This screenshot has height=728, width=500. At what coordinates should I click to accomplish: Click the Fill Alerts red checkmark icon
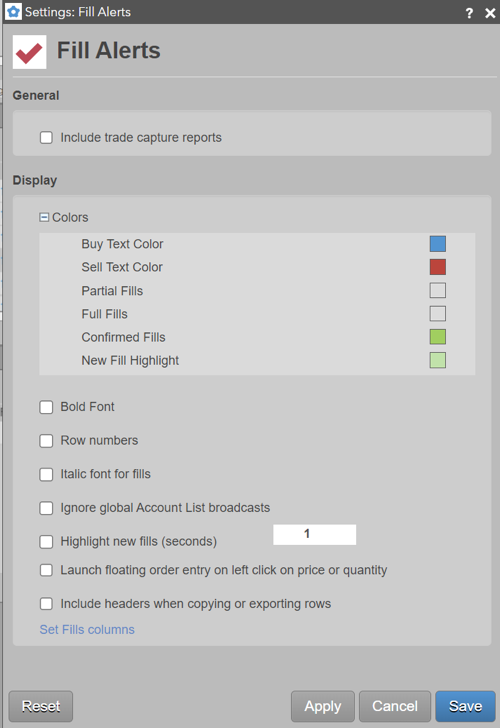[29, 52]
